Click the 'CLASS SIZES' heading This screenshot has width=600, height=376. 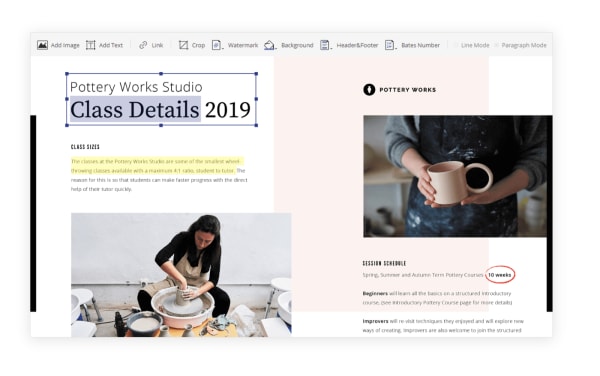(85, 147)
